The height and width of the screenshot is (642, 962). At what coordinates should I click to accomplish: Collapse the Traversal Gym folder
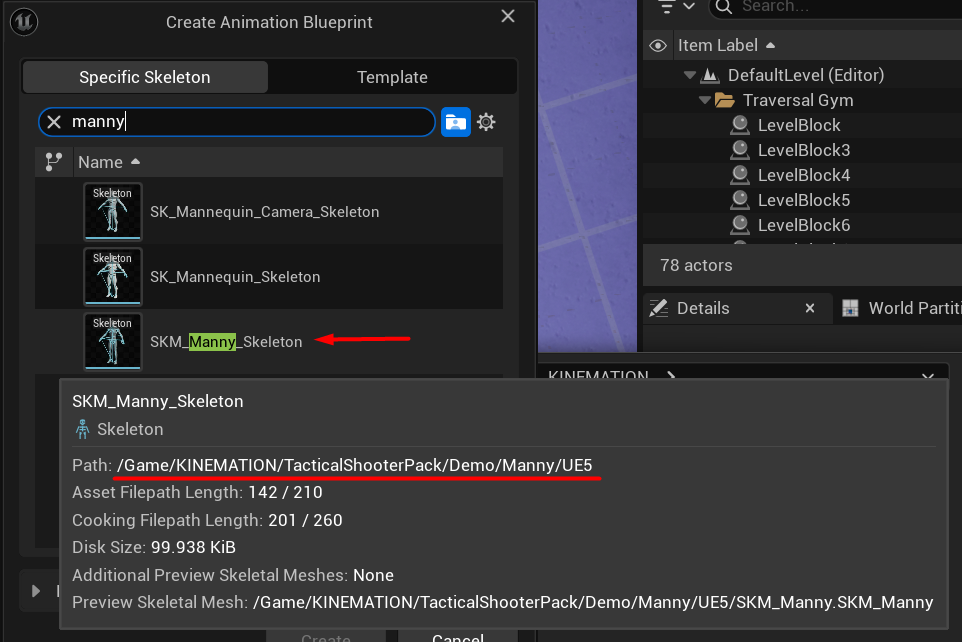point(704,100)
